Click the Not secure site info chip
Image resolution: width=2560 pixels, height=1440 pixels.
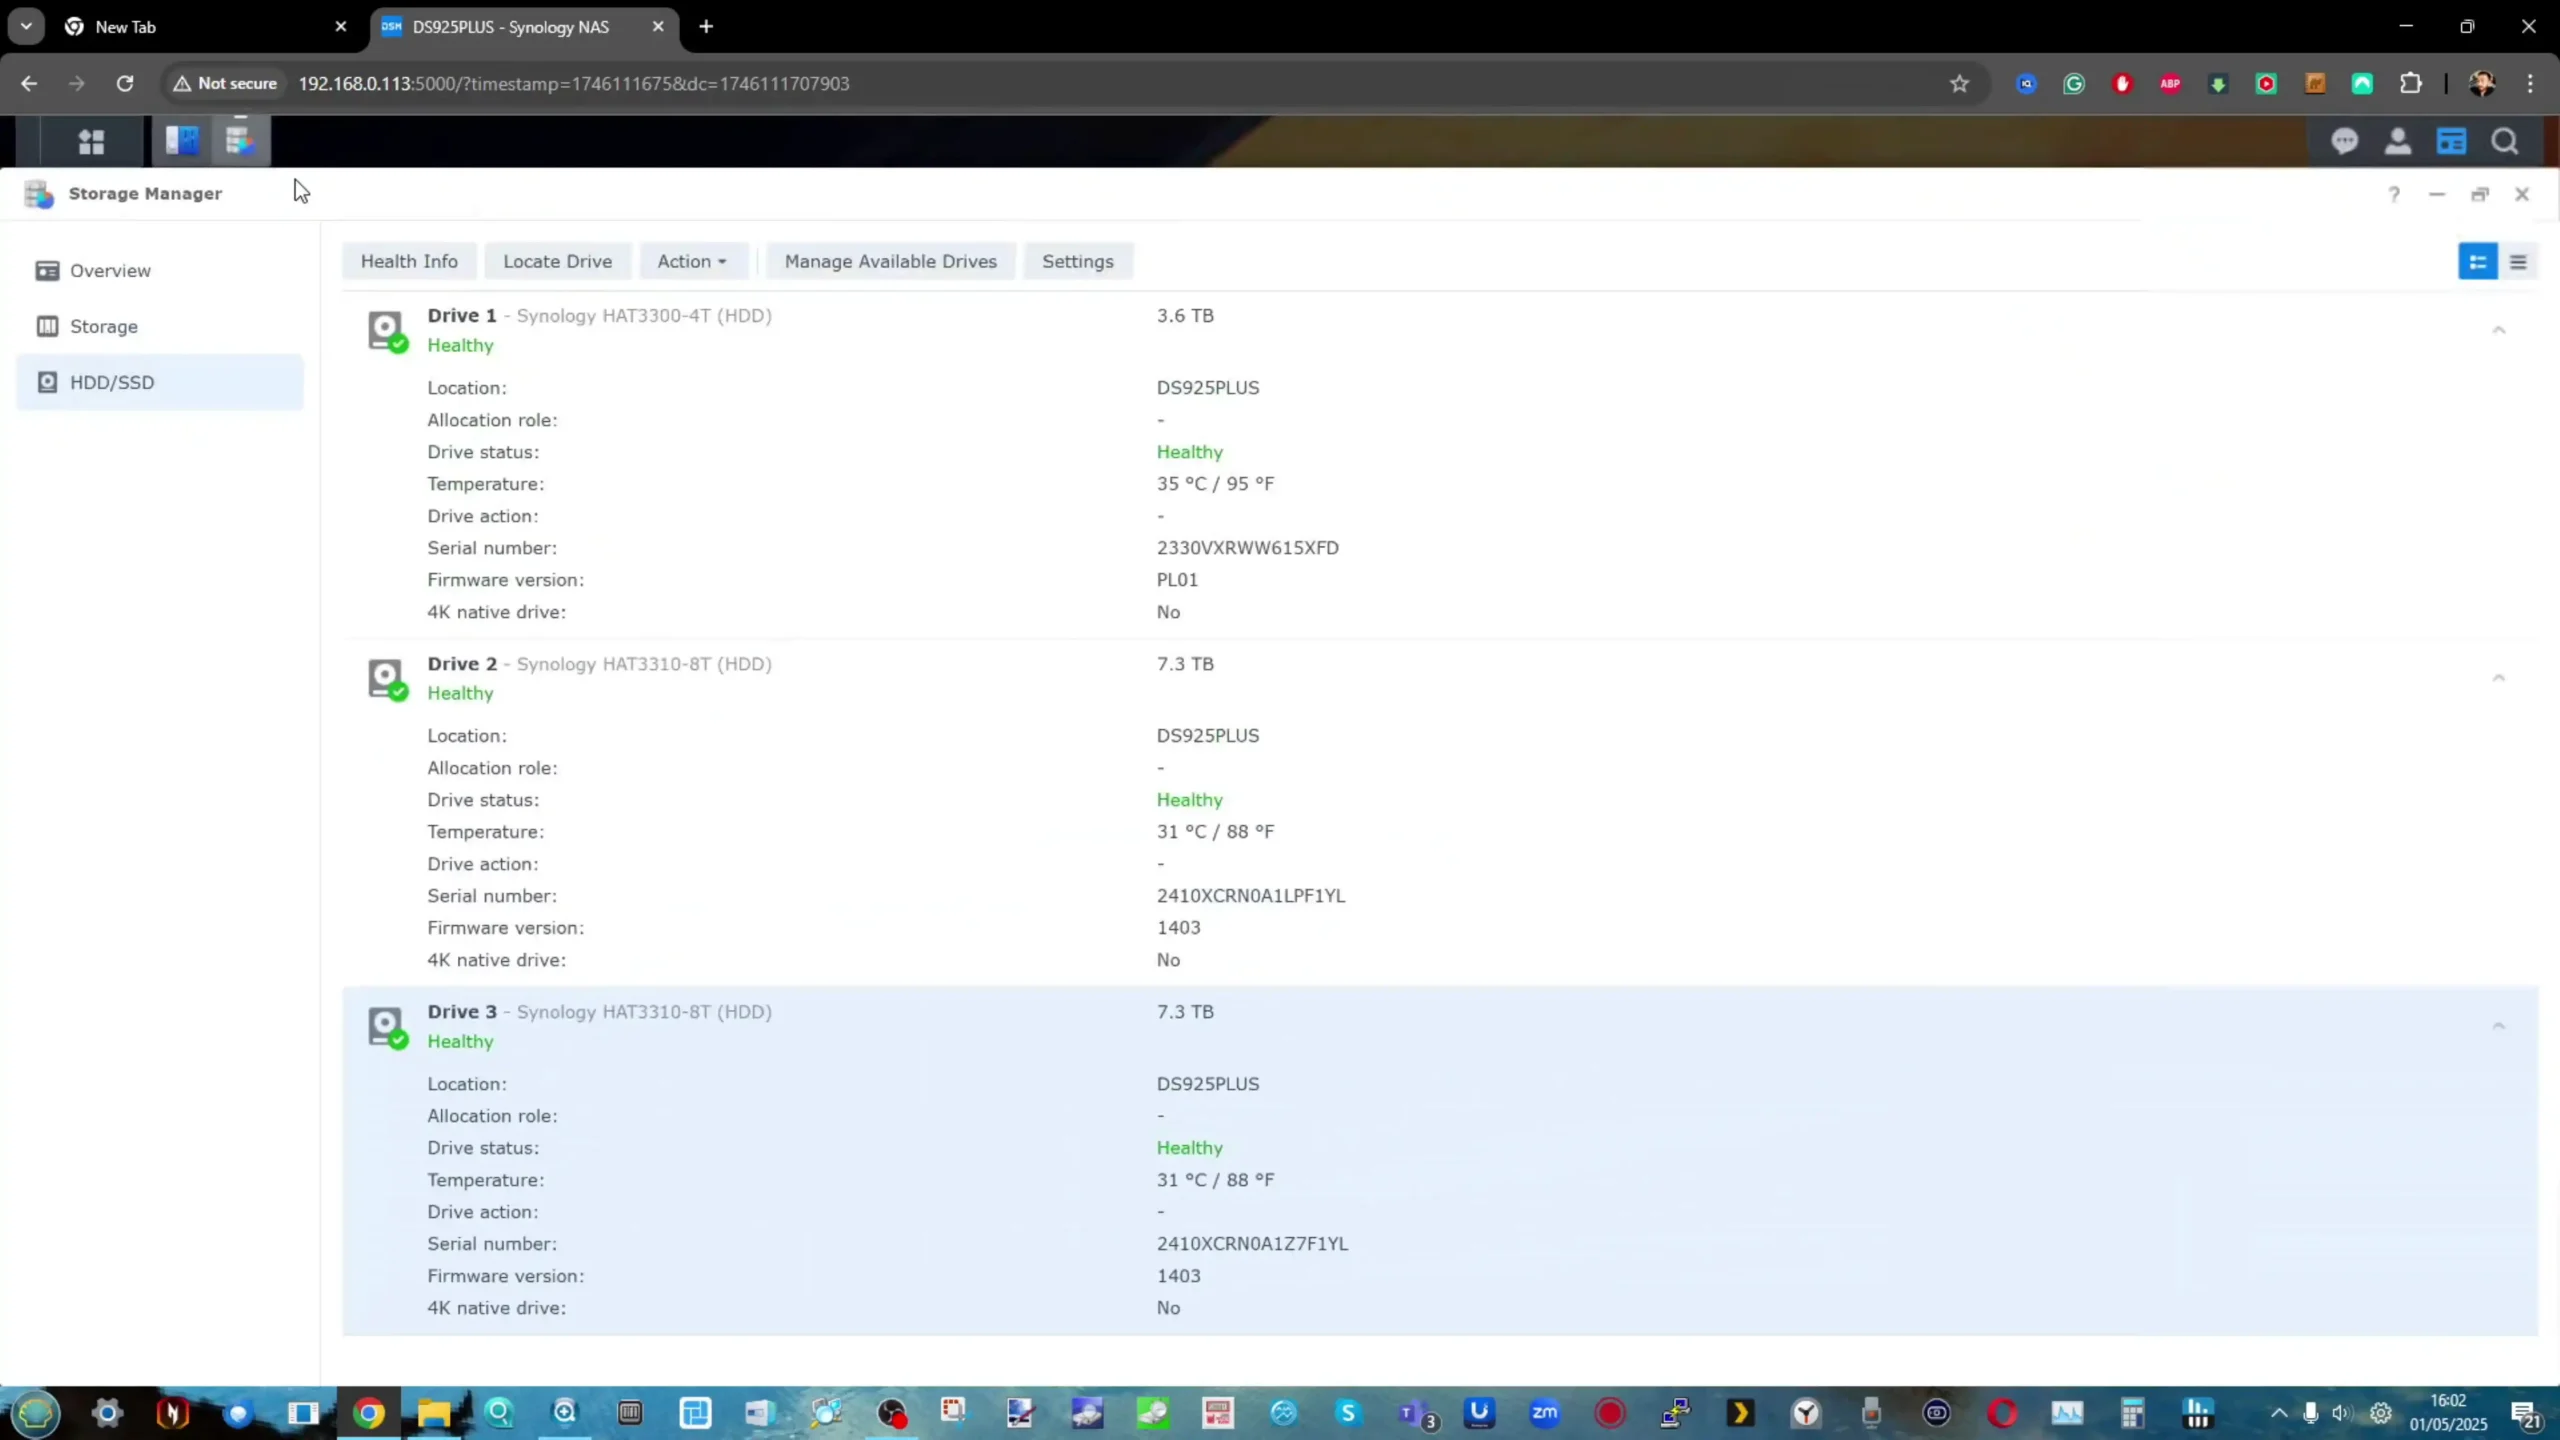pos(225,84)
